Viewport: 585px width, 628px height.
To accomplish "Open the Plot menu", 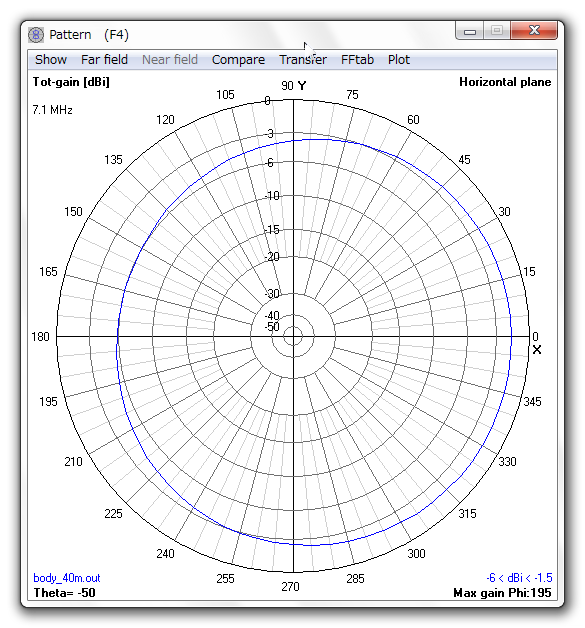I will point(399,60).
